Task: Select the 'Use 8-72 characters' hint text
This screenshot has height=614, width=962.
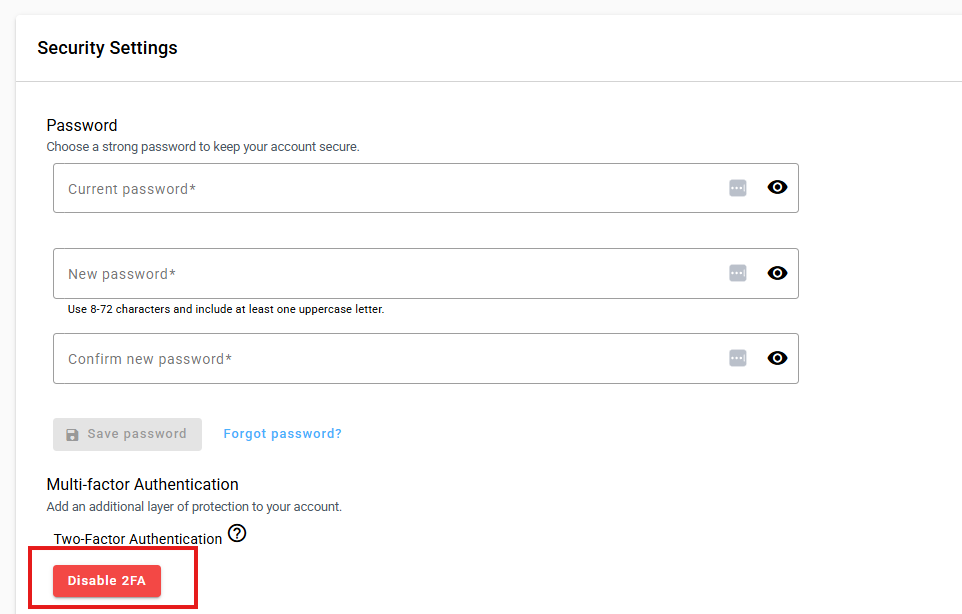Action: click(226, 309)
